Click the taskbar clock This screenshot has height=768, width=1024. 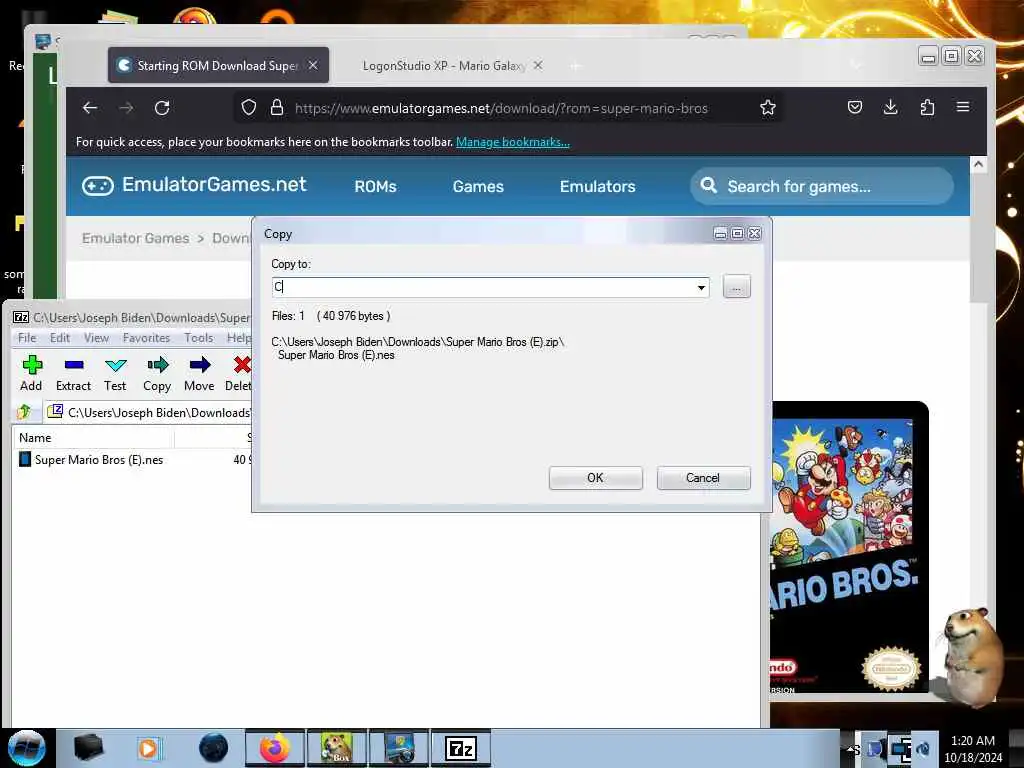972,748
